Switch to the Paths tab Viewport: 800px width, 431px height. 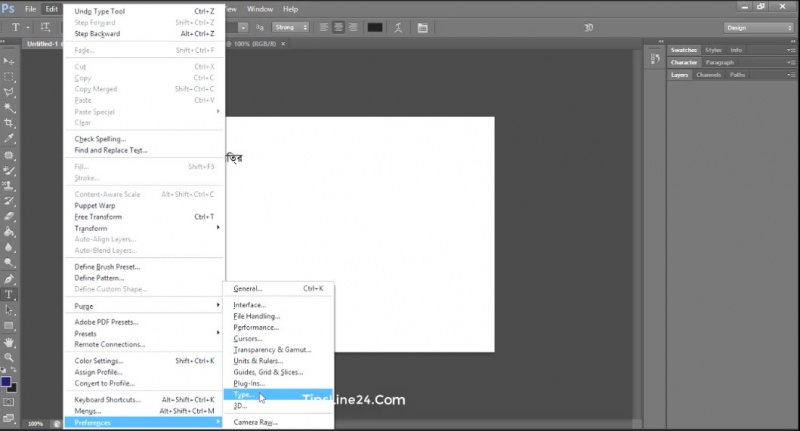[737, 75]
